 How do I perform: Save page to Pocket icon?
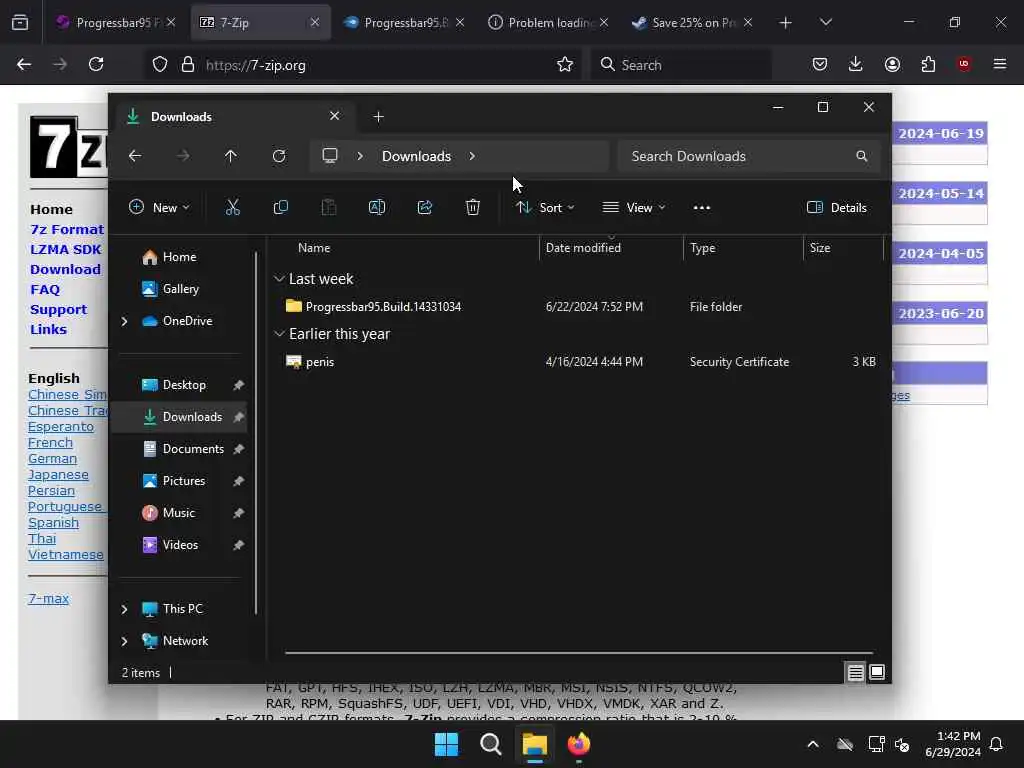820,64
